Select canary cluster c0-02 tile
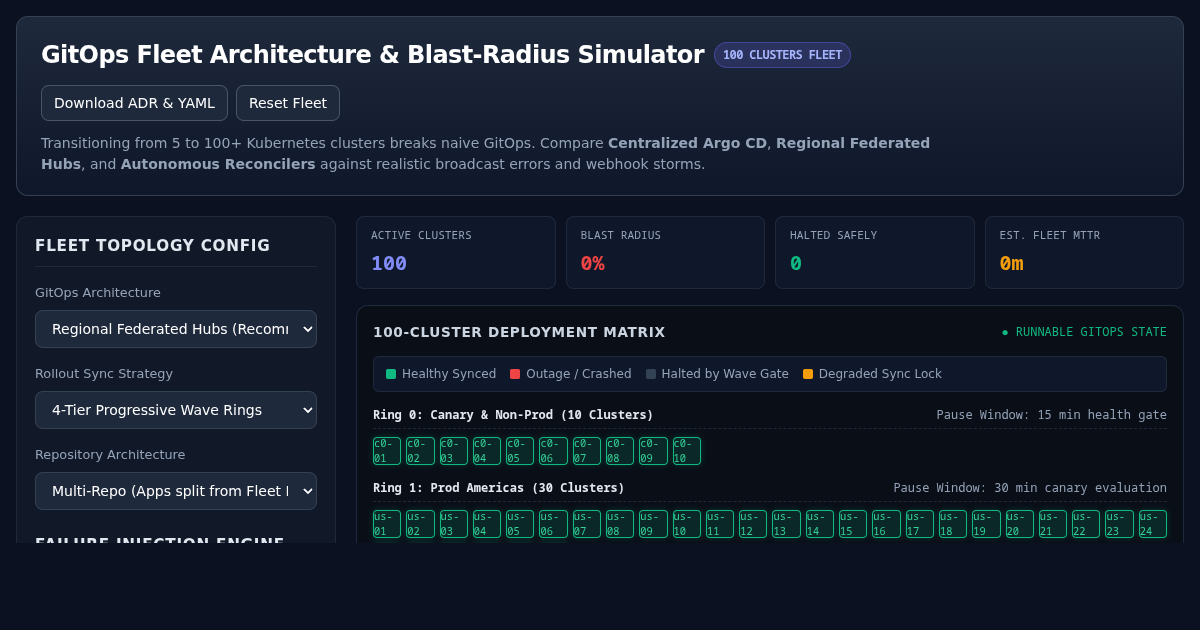The image size is (1200, 630). click(420, 451)
